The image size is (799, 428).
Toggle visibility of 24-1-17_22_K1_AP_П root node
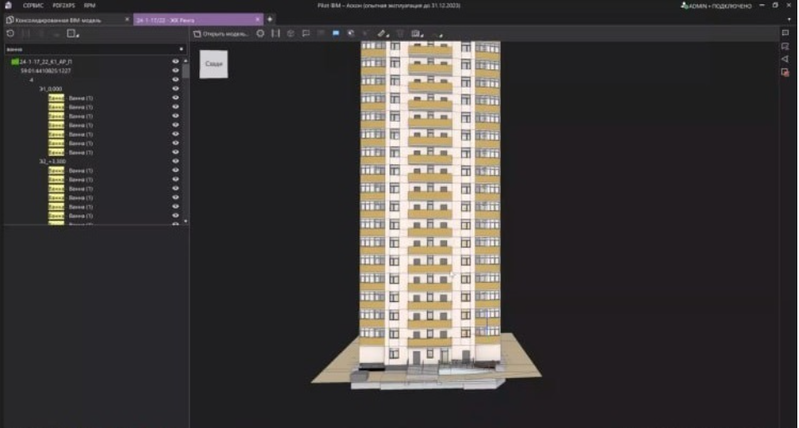(x=175, y=61)
